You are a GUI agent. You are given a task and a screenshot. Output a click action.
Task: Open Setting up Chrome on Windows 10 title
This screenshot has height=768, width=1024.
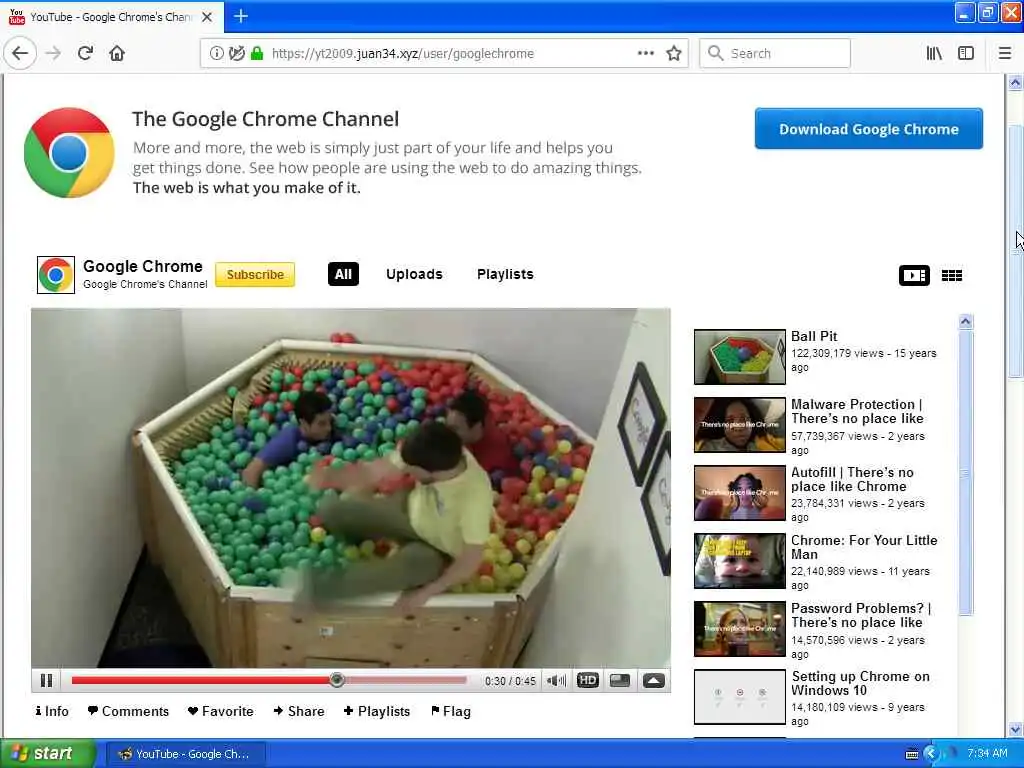coord(860,683)
